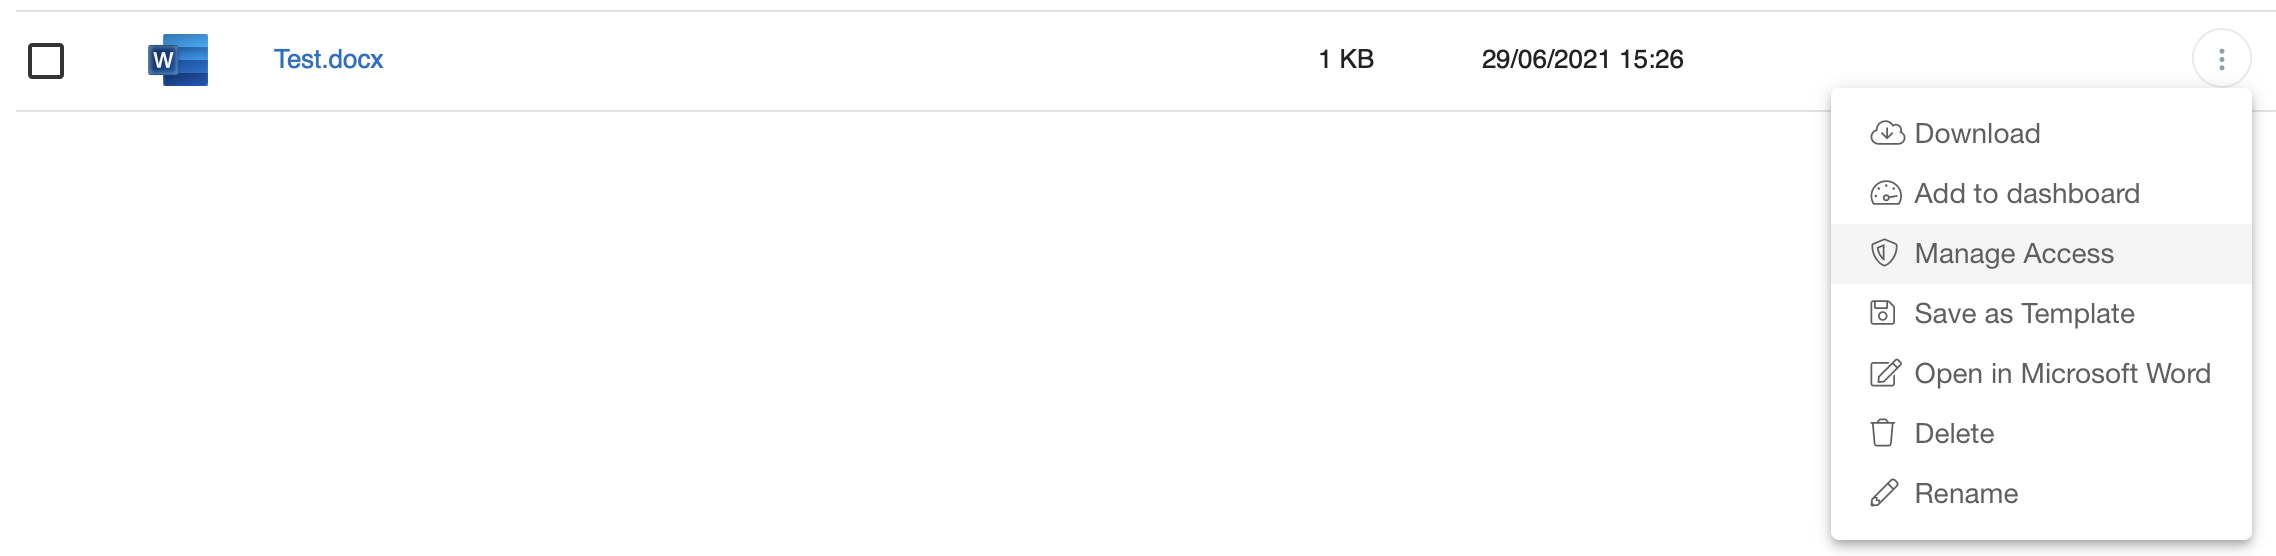Click the Manage Access shield icon

[1884, 253]
